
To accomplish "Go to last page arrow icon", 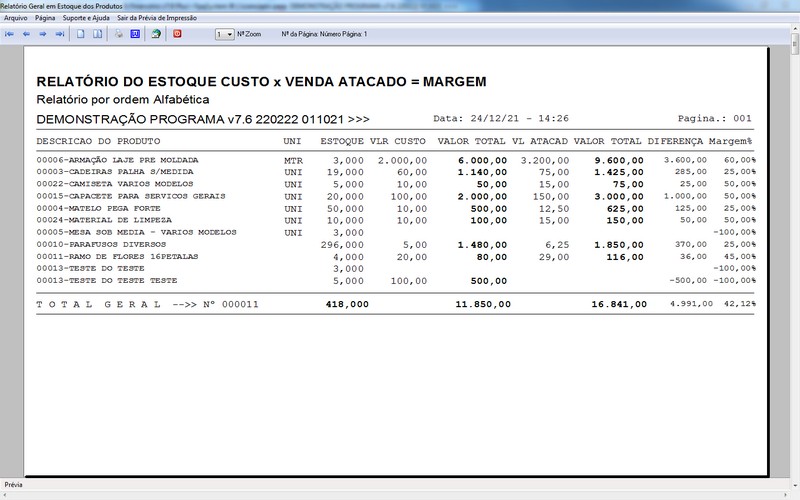I will [x=60, y=34].
